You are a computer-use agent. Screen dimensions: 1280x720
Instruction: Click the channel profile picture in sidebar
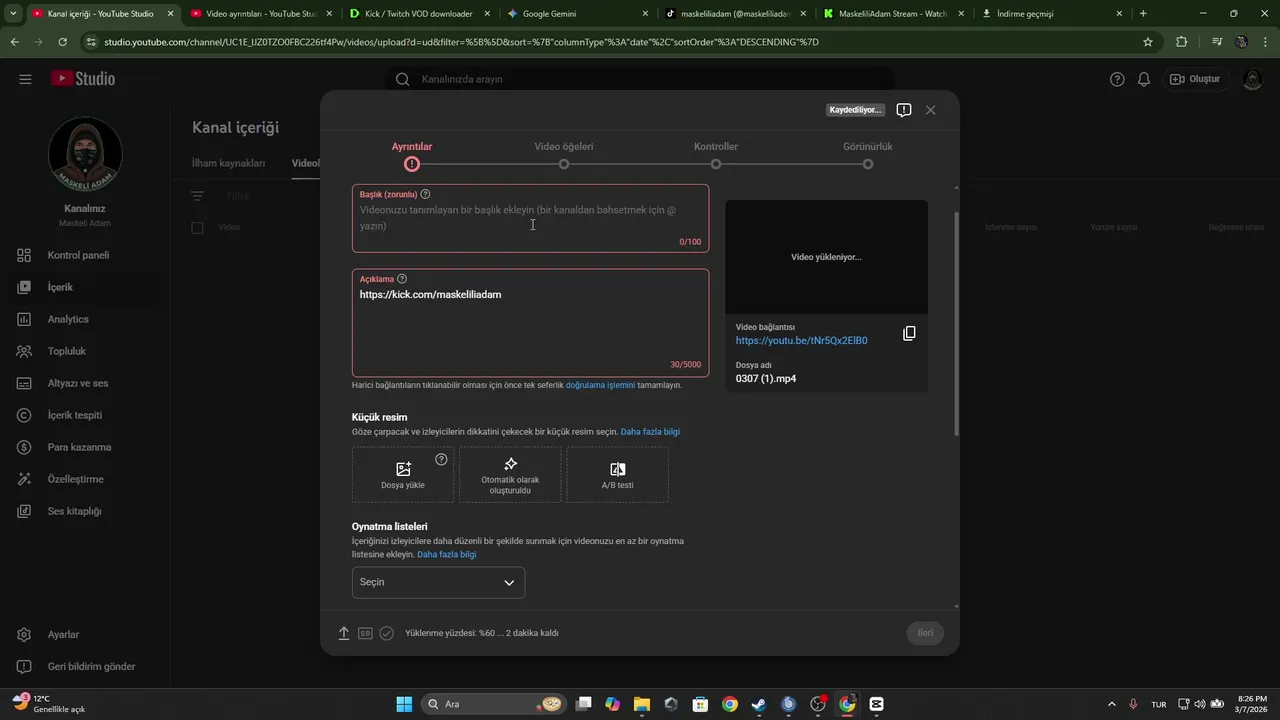point(85,154)
